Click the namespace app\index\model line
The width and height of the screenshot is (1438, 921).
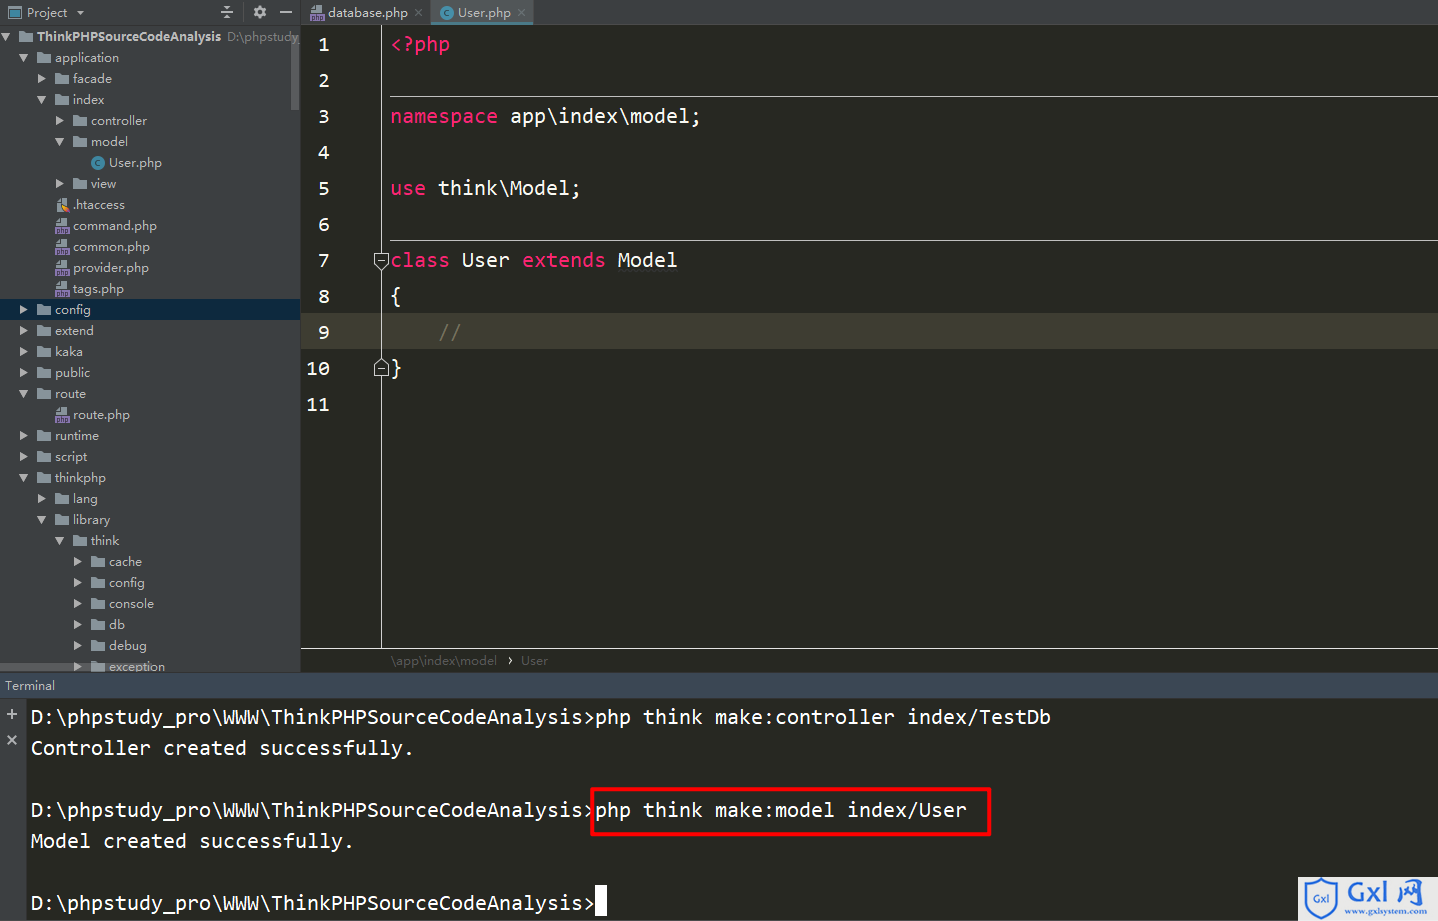point(545,117)
